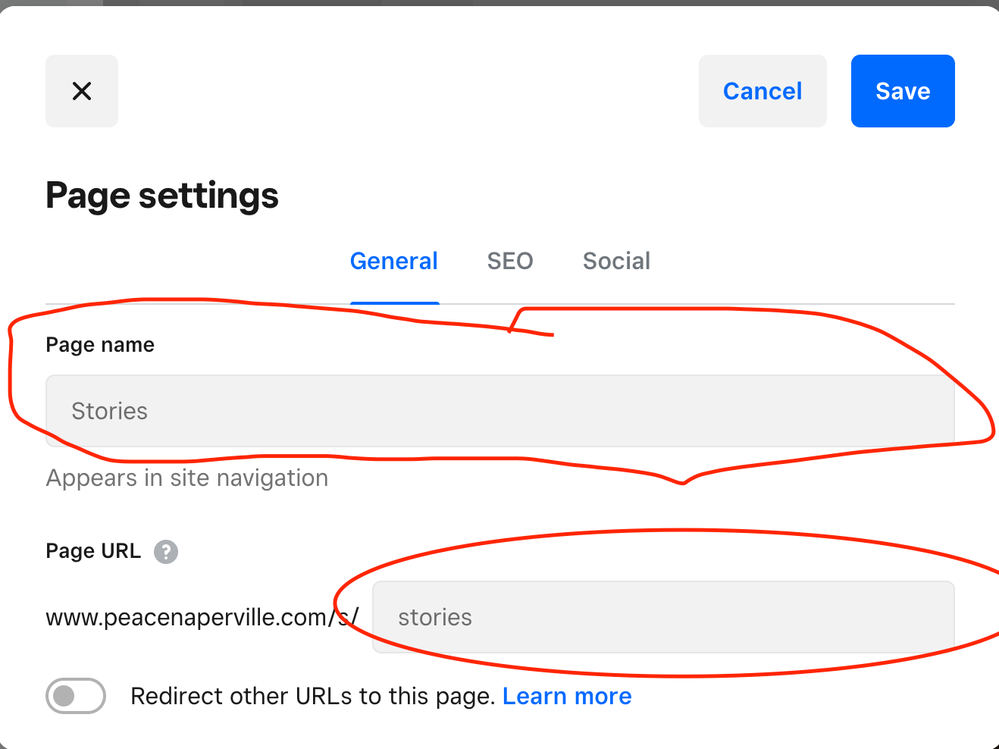Click the Page URL label text
The image size is (999, 749).
click(93, 551)
